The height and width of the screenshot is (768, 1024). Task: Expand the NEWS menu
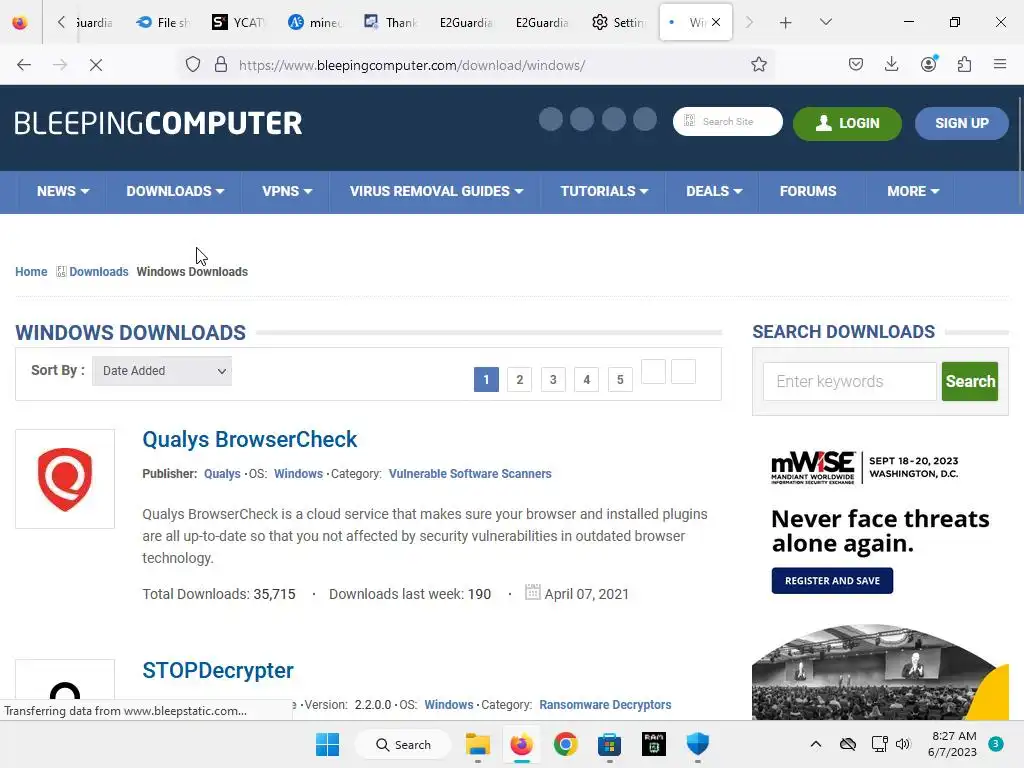(63, 191)
